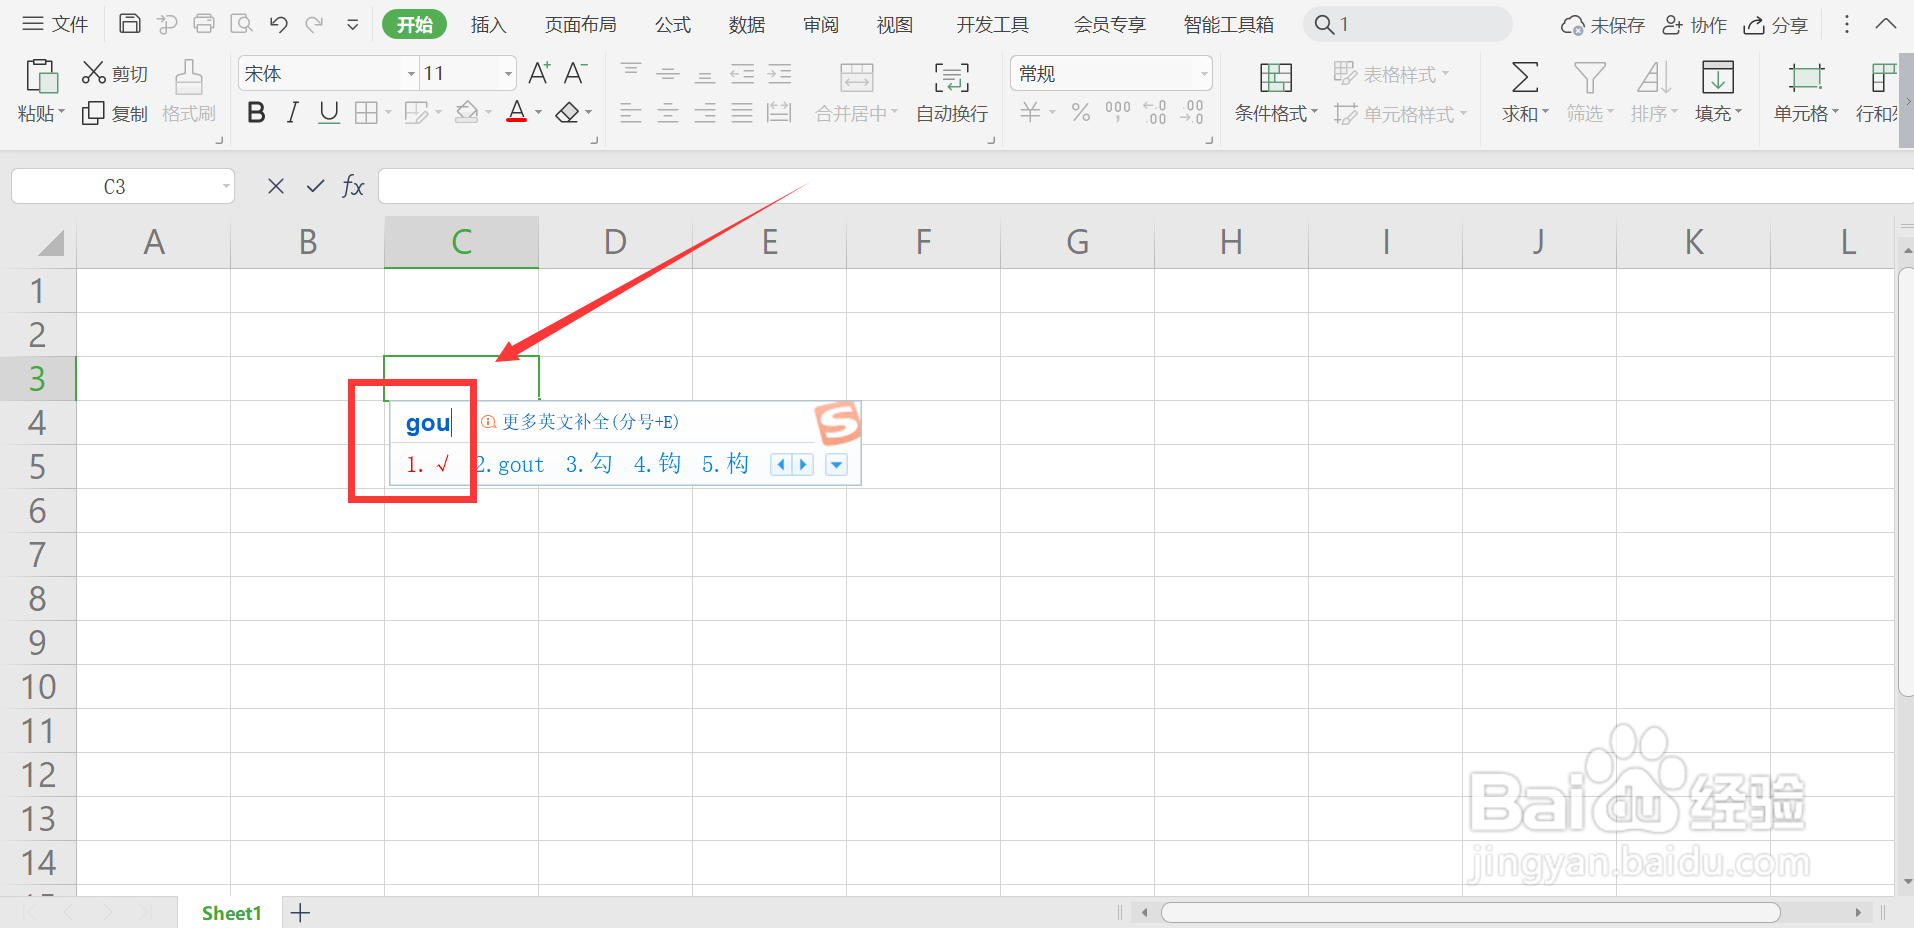Cancel cell entry with X button

click(x=276, y=186)
